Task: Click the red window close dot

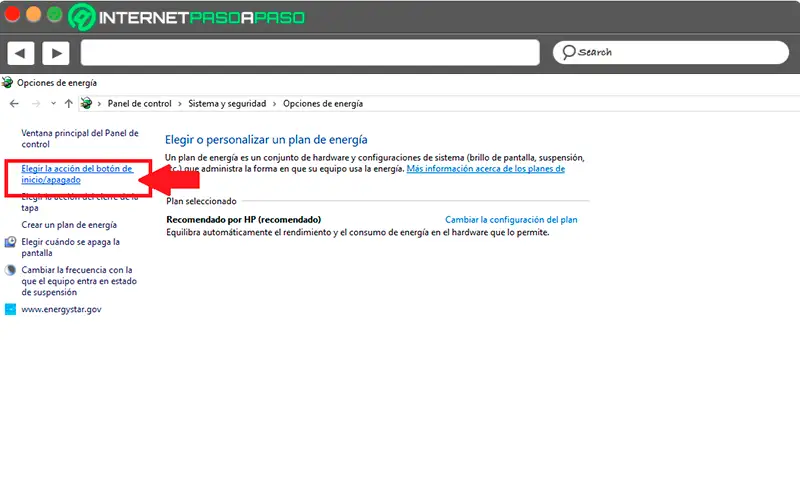Action: click(x=12, y=14)
